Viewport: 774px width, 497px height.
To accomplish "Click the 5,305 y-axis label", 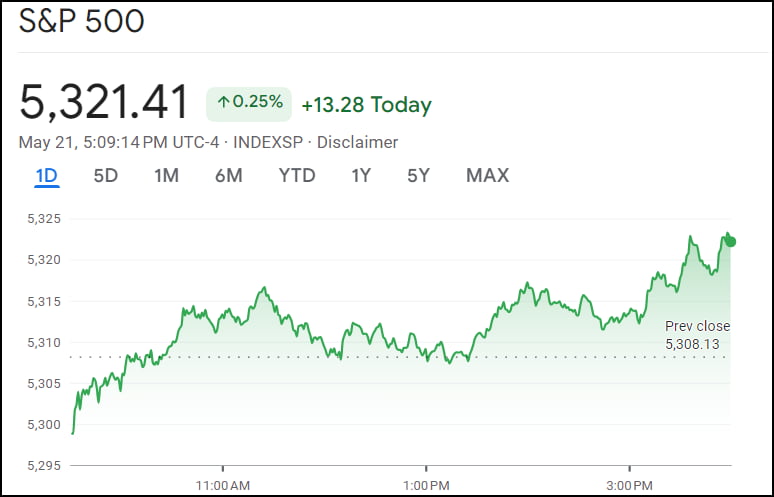I will click(x=44, y=383).
